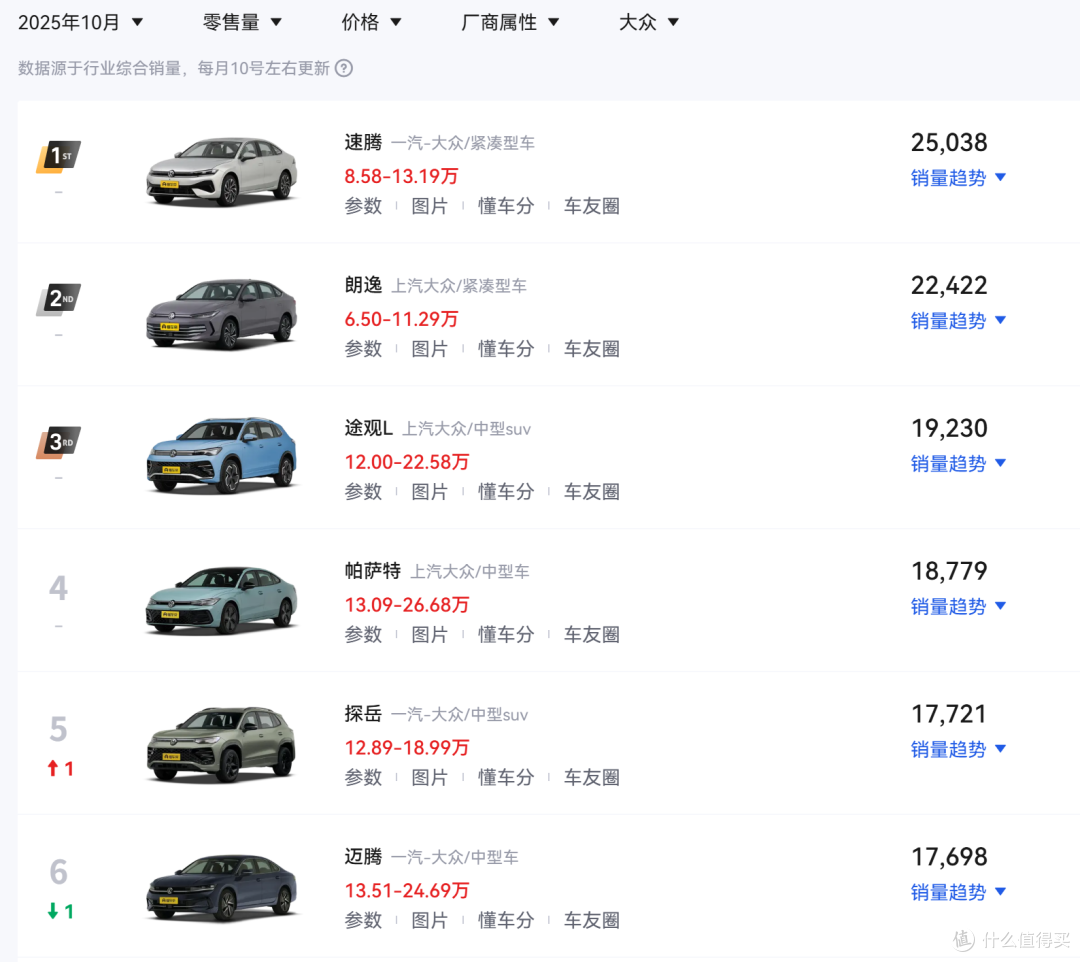Screen dimensions: 1080x962
Task: Open 懂车分 for 迈腾
Action: [x=506, y=920]
